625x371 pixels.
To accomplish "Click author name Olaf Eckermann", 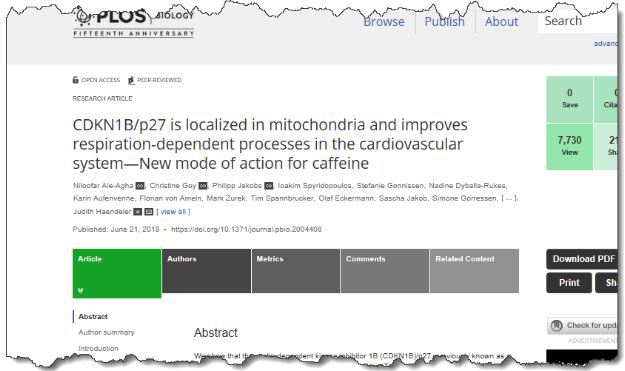I will pos(346,198).
